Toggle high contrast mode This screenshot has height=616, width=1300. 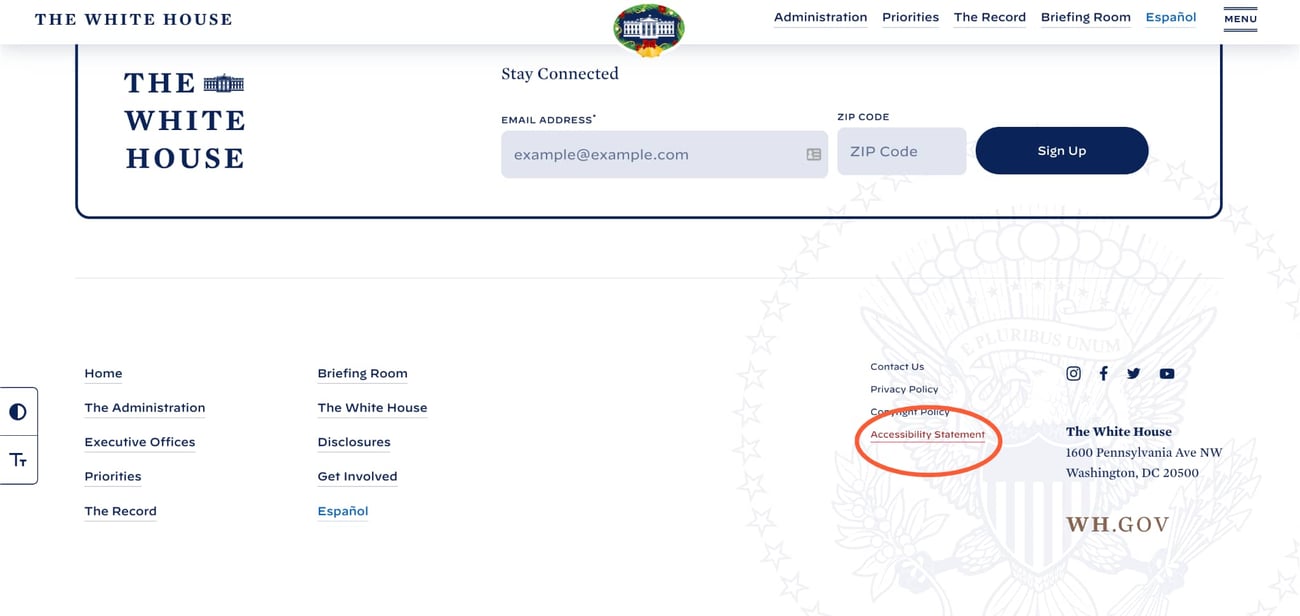[18, 412]
